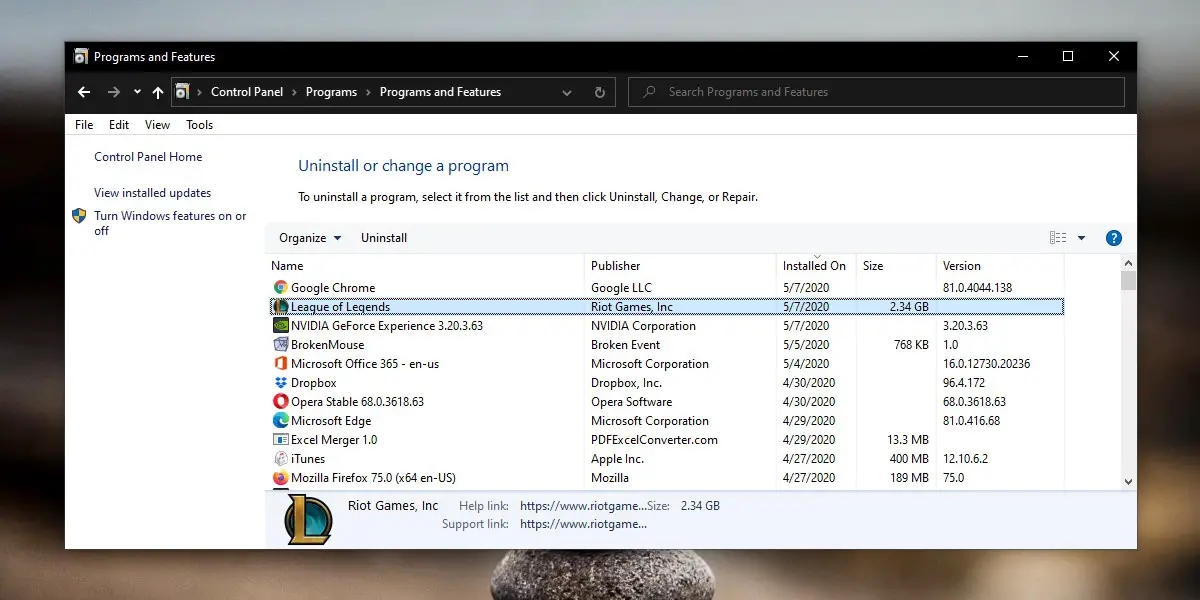Image resolution: width=1200 pixels, height=600 pixels.
Task: Click the Control Panel icon in address bar
Action: tap(182, 92)
